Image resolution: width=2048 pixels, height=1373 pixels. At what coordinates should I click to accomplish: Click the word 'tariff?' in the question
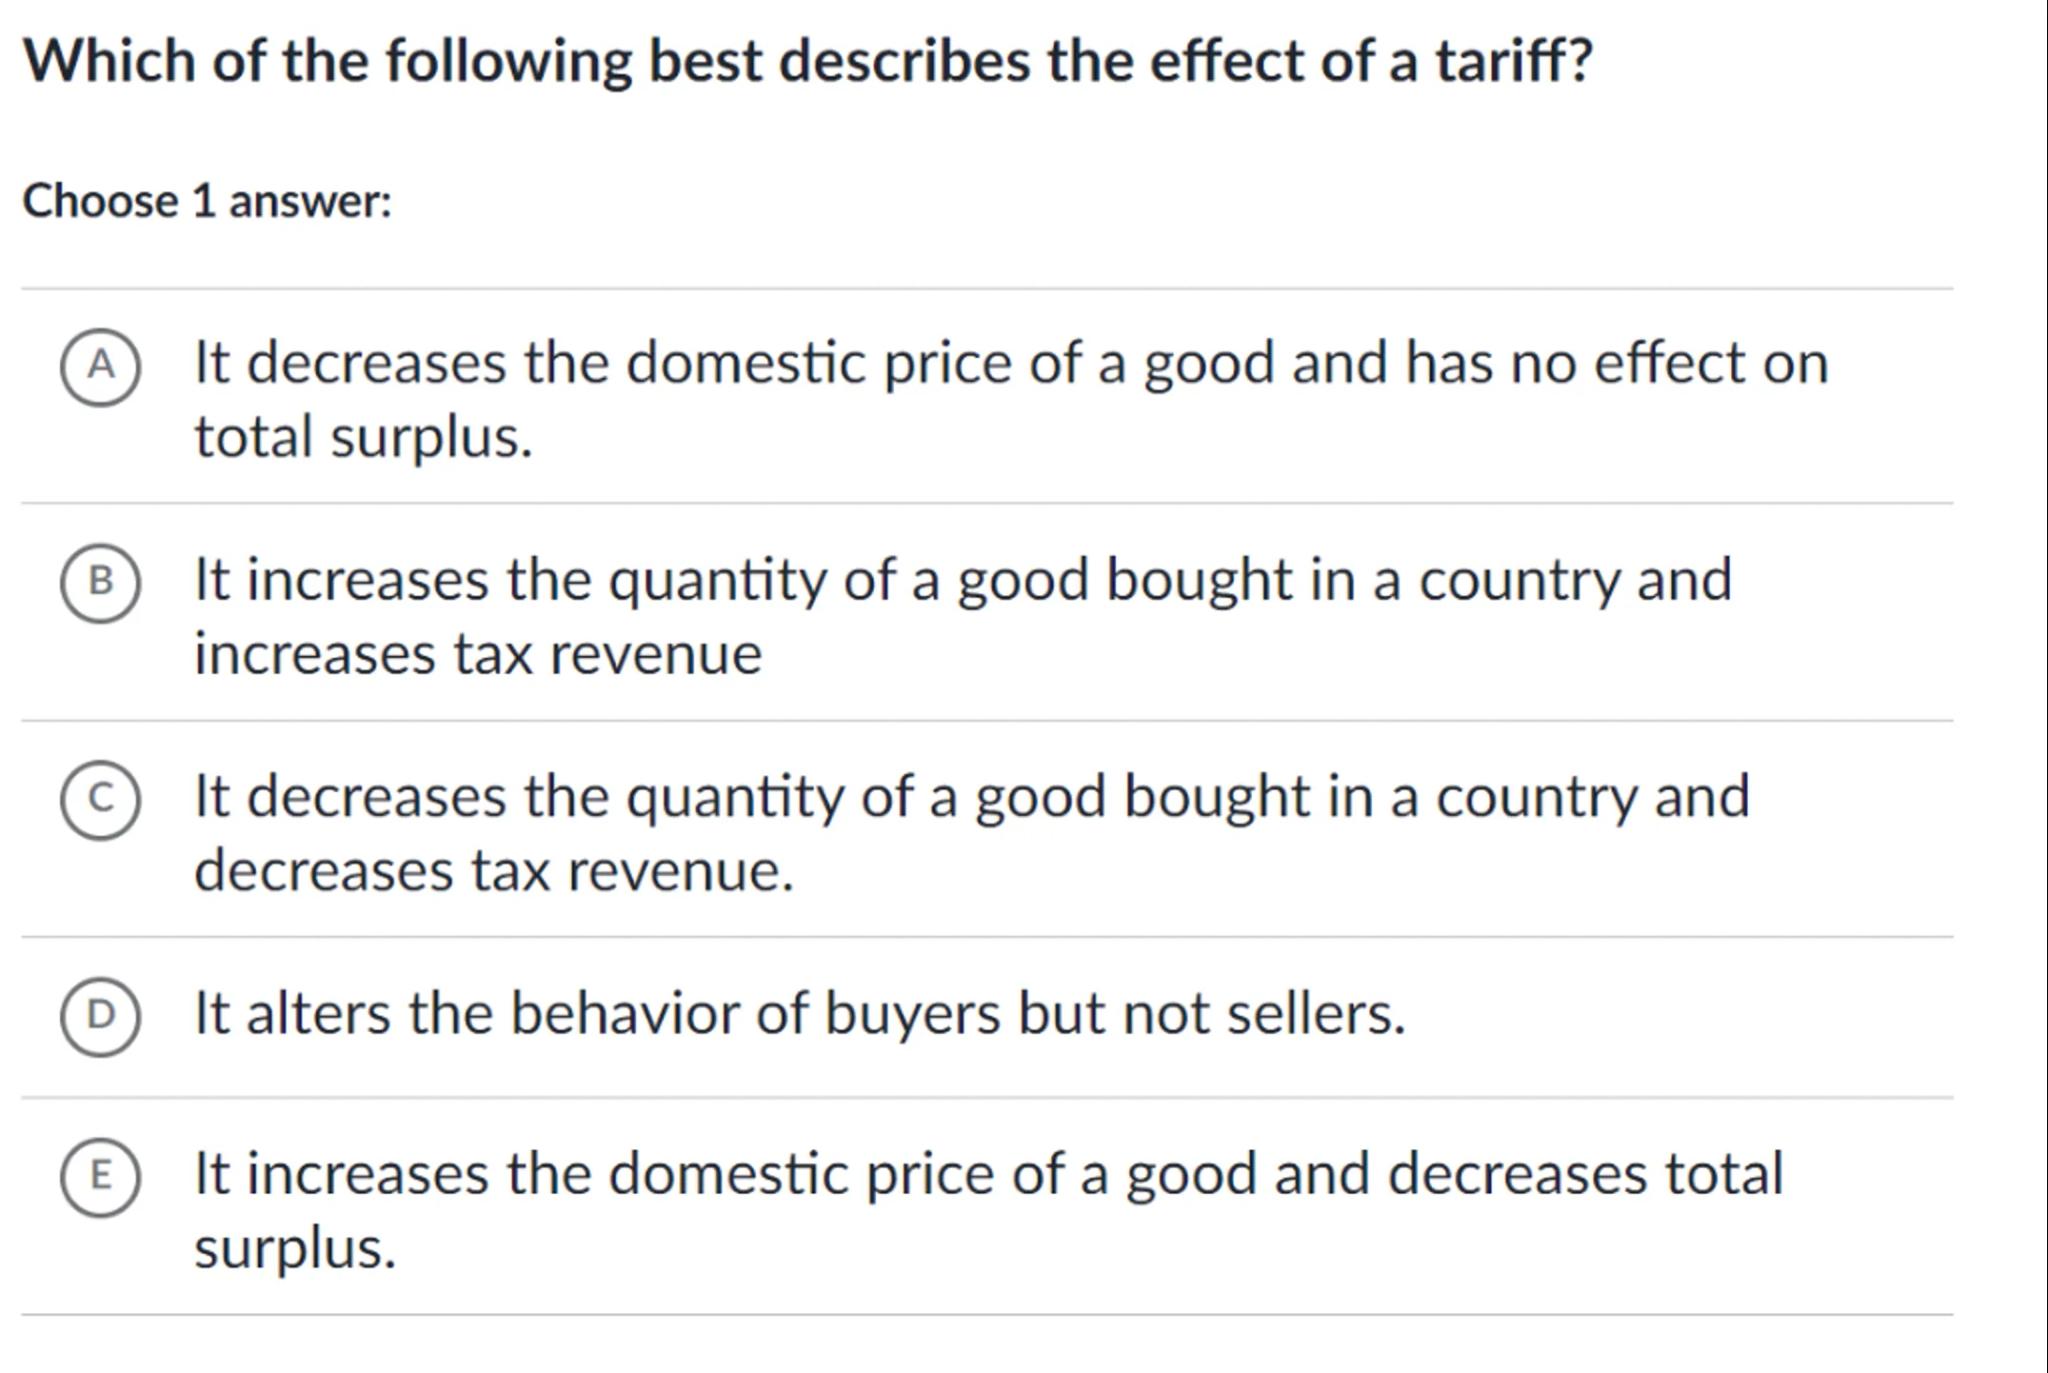[x=1513, y=61]
